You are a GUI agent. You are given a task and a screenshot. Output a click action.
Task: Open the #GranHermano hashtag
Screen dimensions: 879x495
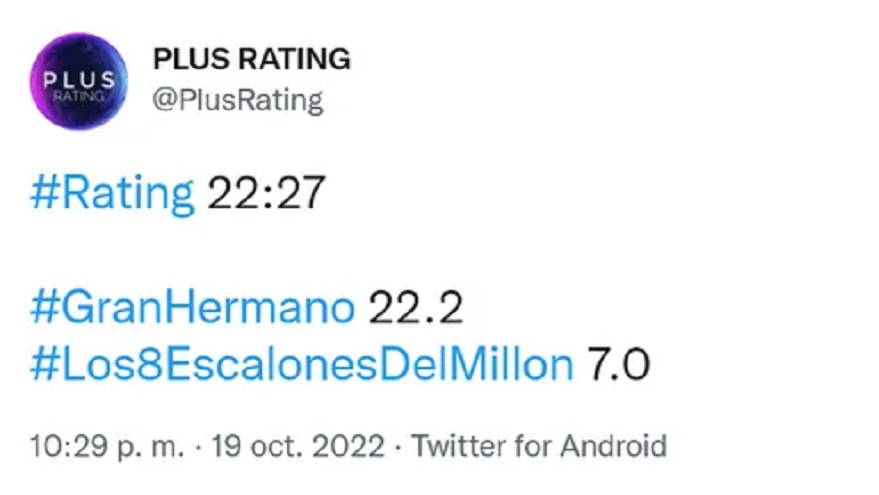coord(192,308)
